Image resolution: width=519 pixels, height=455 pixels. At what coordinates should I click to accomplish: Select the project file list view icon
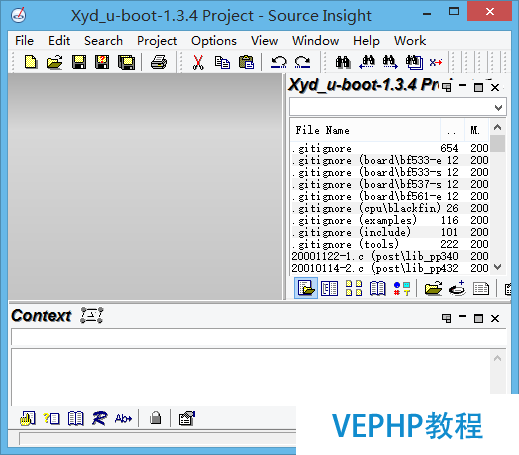click(306, 288)
